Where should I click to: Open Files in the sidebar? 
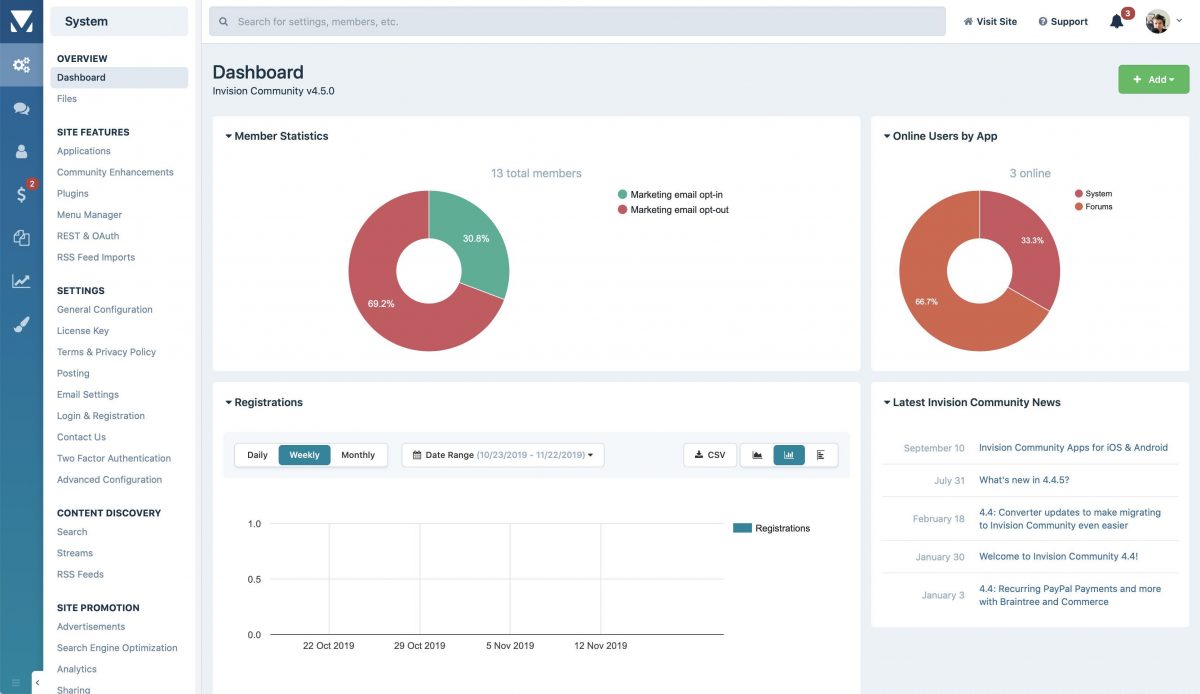pos(67,99)
